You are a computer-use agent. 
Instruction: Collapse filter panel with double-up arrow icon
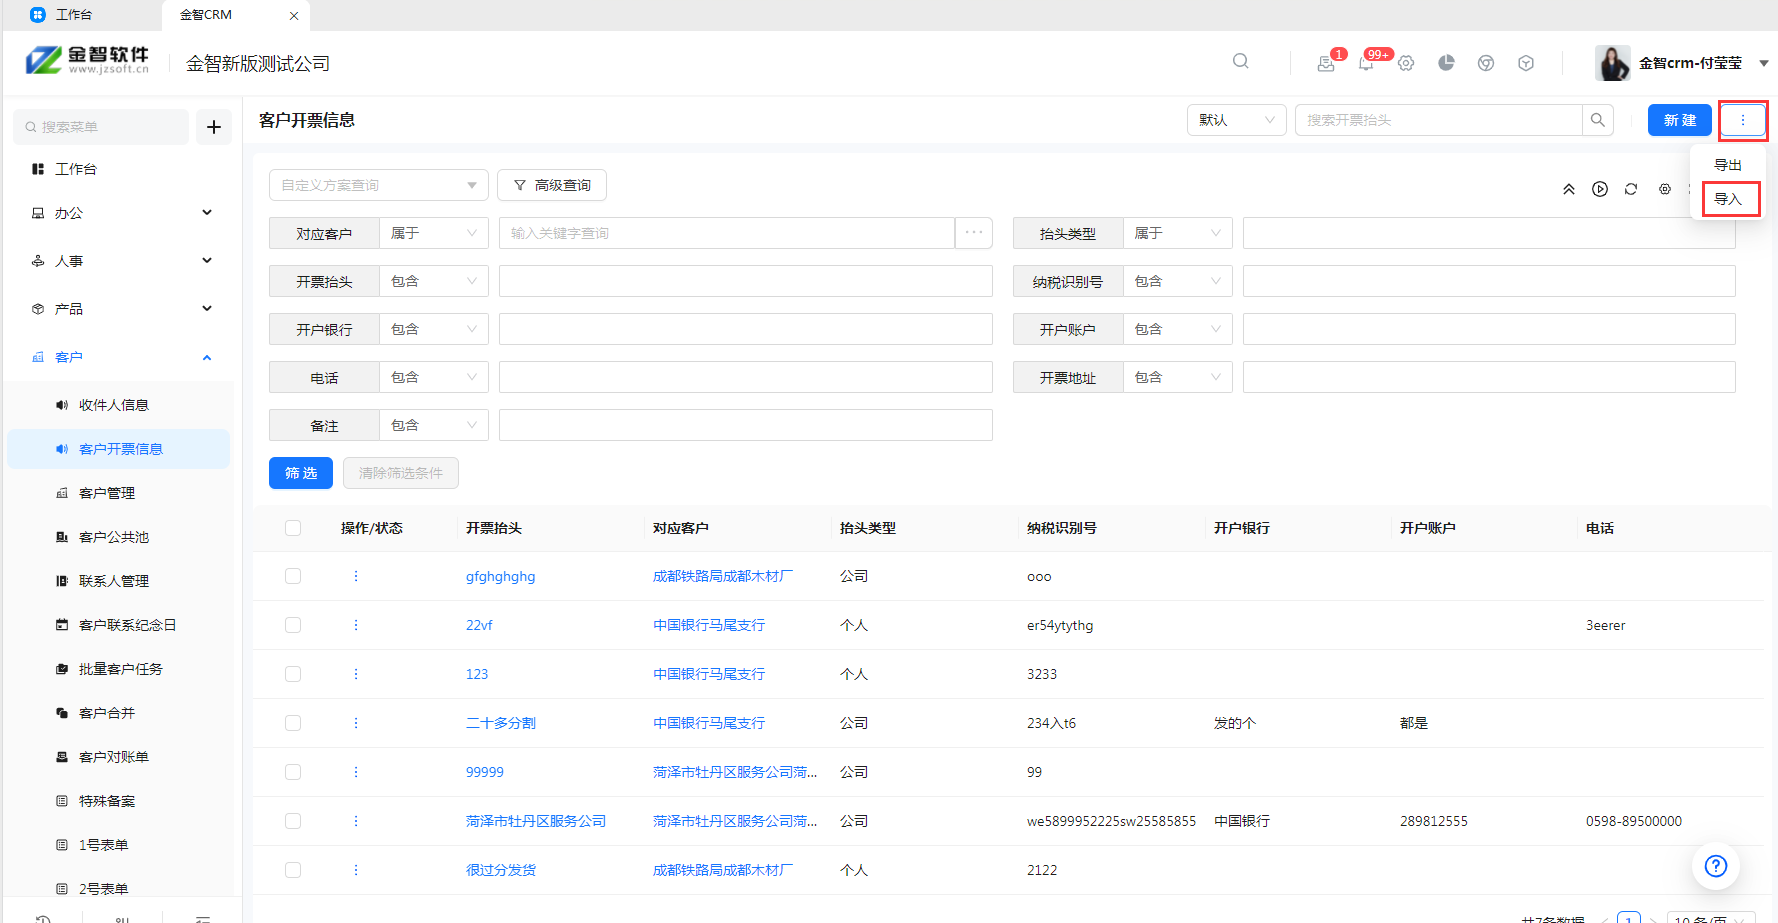(1569, 189)
